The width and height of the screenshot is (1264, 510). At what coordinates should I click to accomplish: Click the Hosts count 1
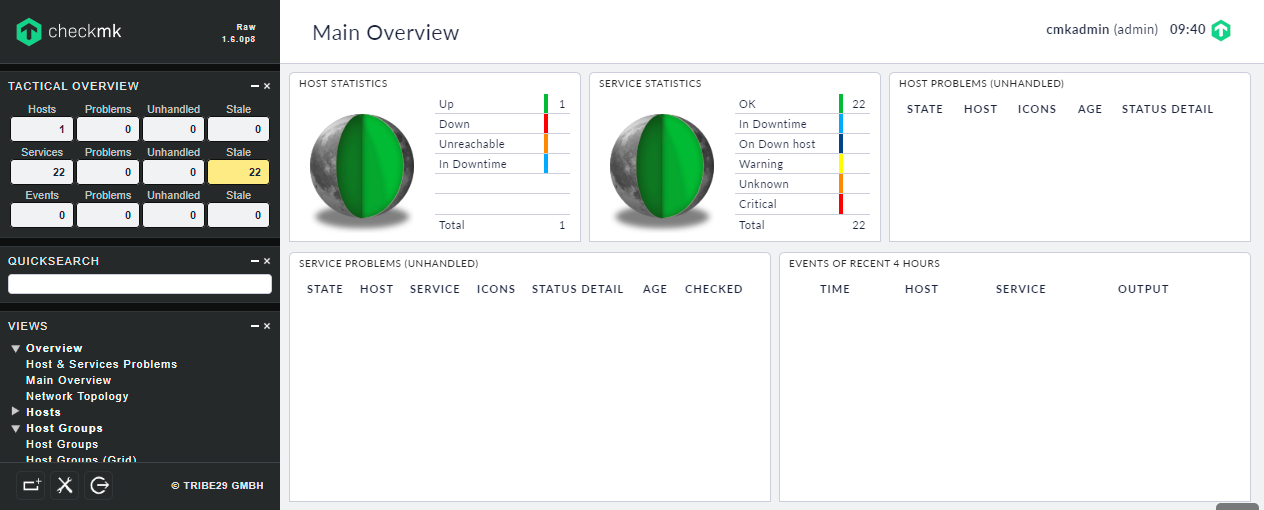click(42, 129)
